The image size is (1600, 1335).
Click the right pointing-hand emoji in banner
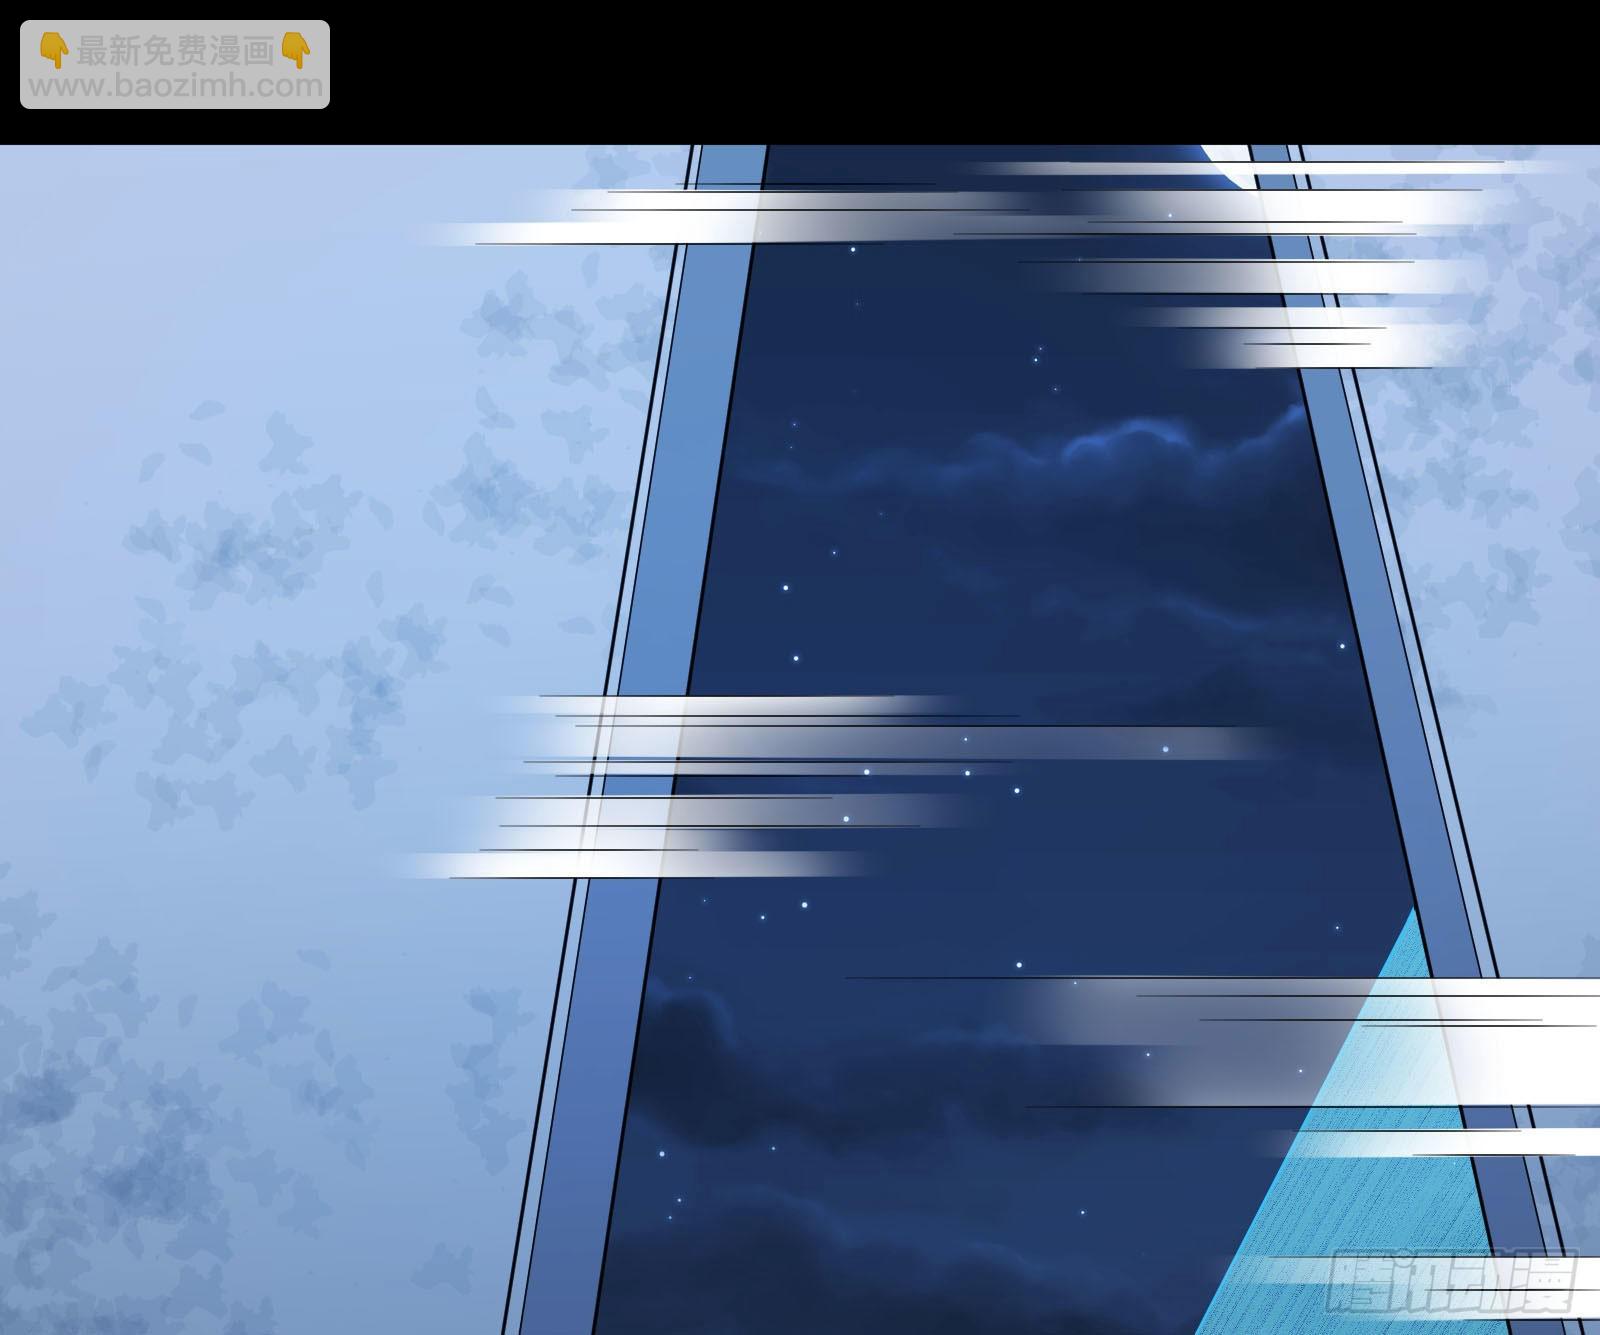296,50
